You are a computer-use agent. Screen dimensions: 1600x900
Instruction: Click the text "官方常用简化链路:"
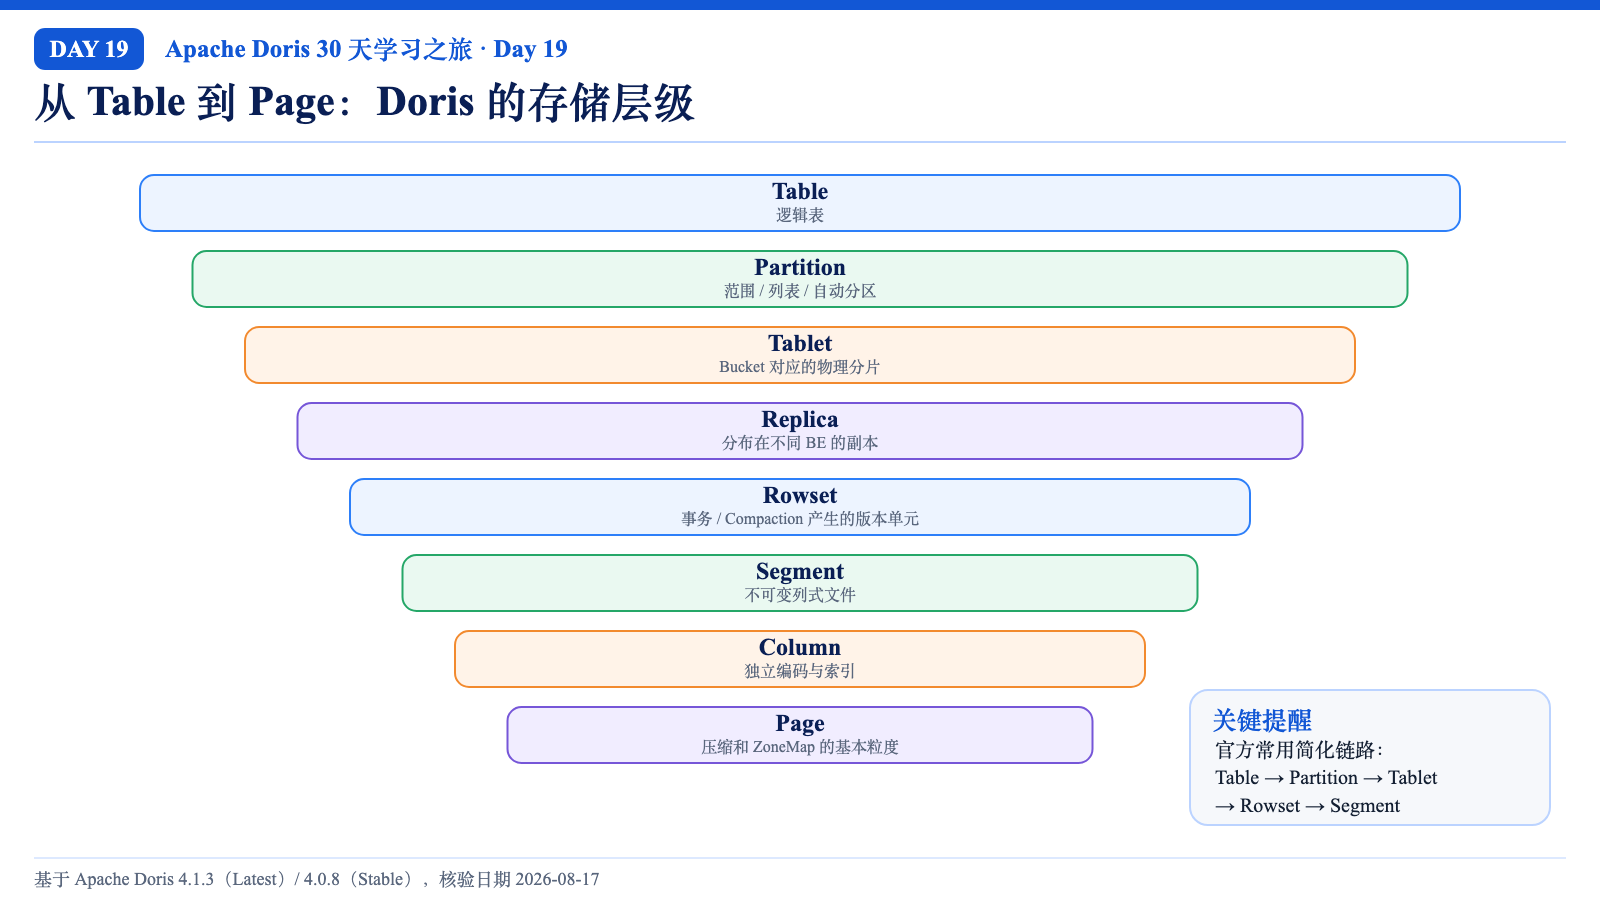tap(1299, 750)
